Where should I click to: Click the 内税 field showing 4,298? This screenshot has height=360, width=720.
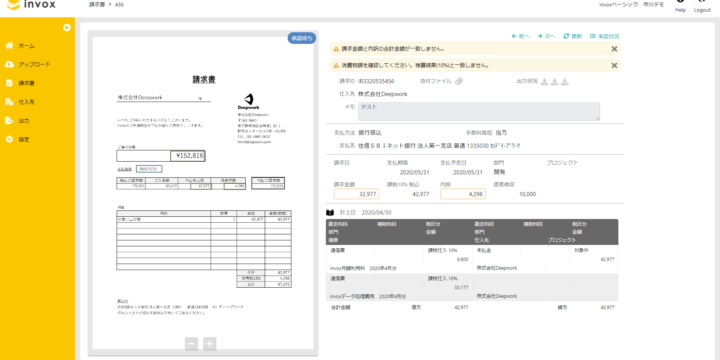463,194
